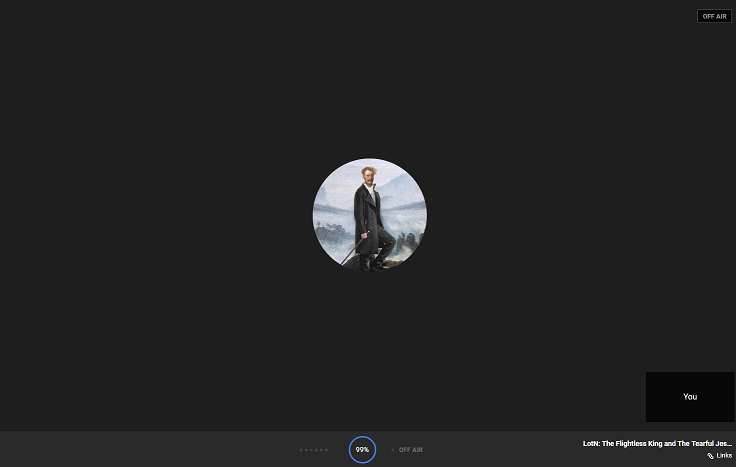Viewport: 736px width, 467px height.
Task: Click the dotted volume level meter
Action: 314,450
